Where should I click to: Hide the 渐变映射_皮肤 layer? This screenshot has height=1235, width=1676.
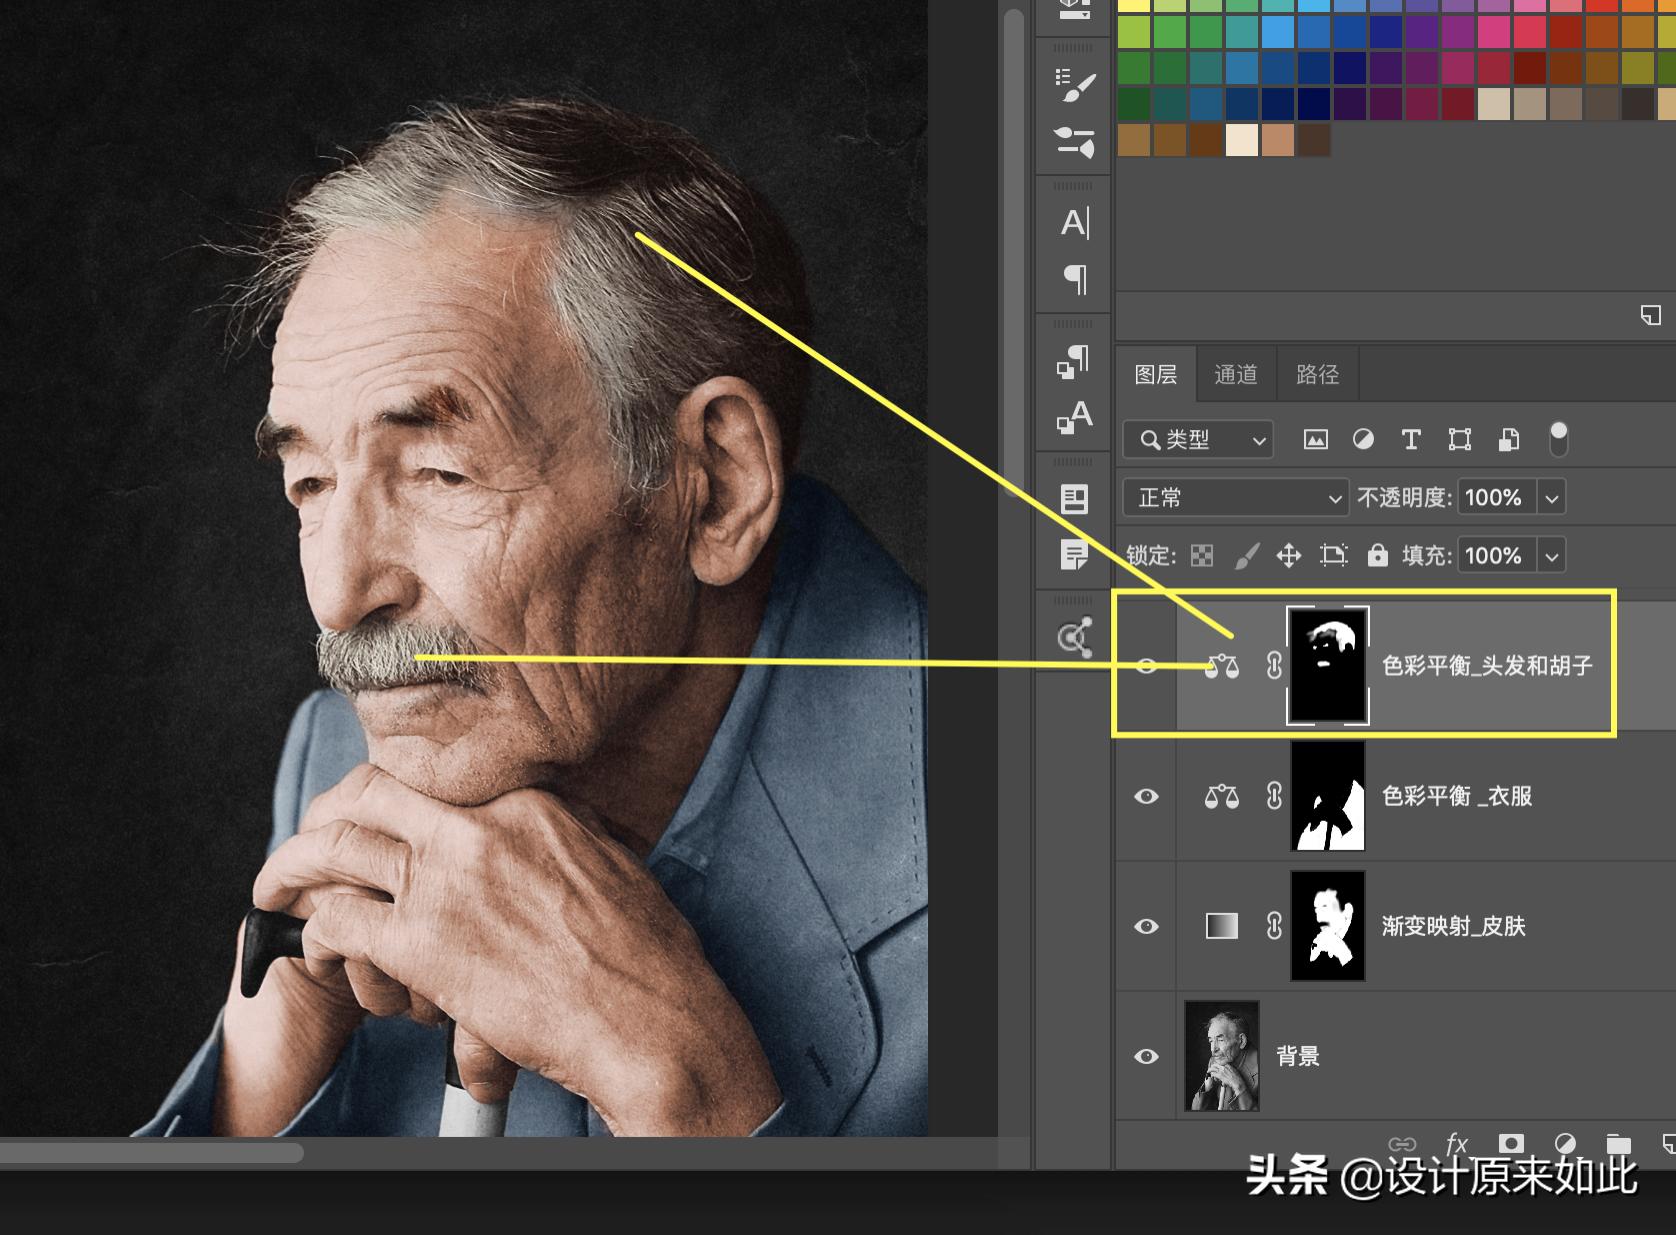pos(1146,927)
